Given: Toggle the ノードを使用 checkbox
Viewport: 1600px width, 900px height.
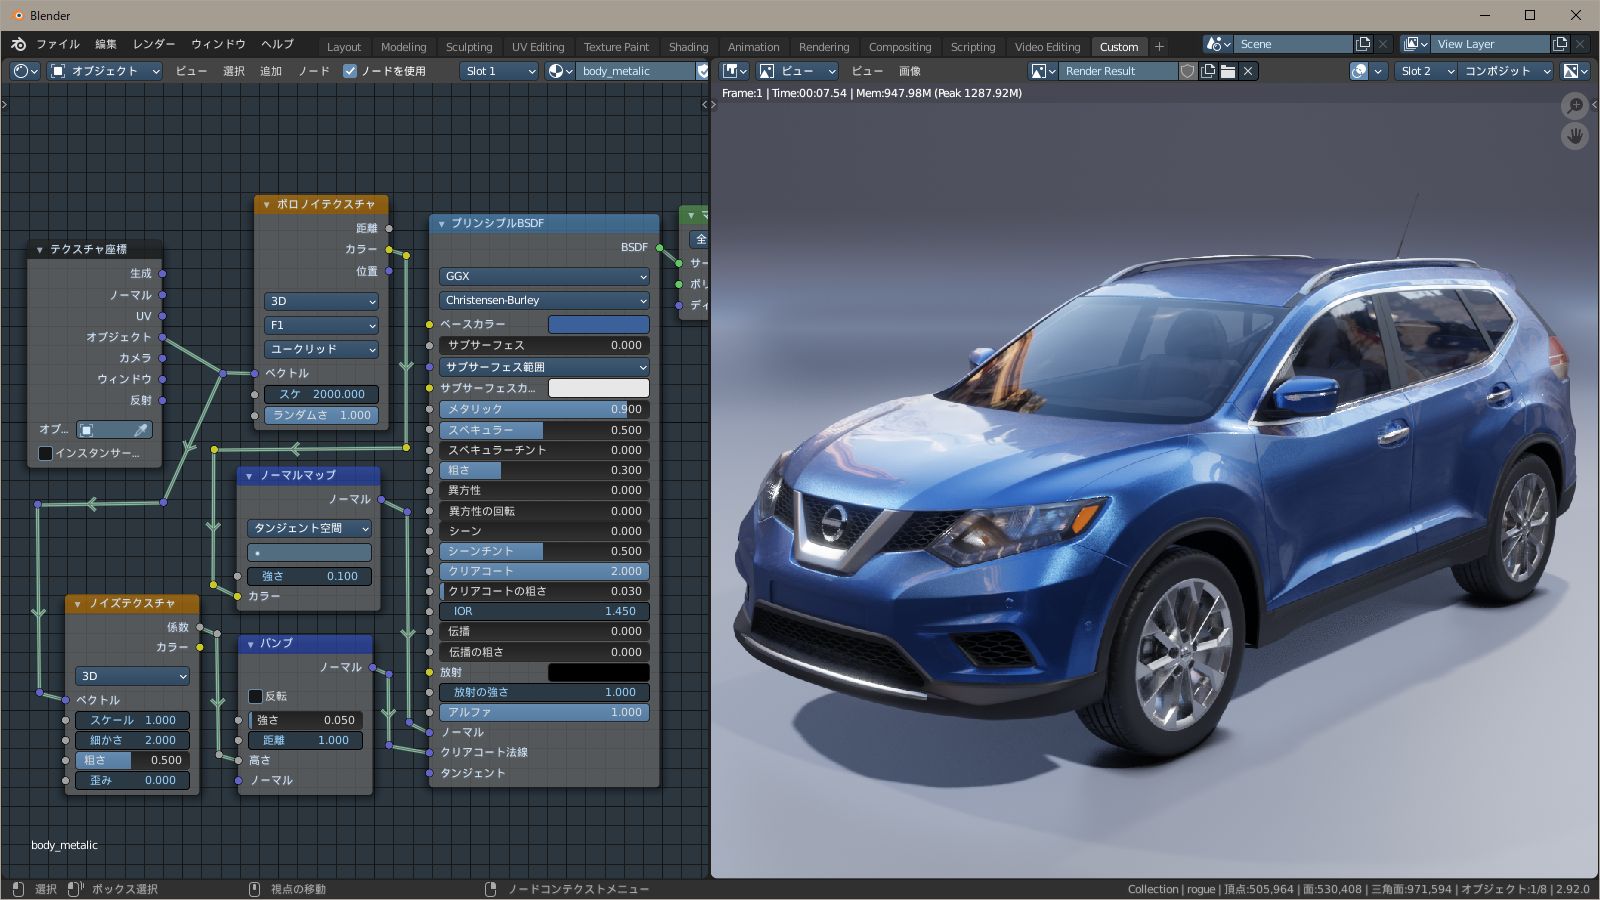Looking at the screenshot, I should (350, 71).
